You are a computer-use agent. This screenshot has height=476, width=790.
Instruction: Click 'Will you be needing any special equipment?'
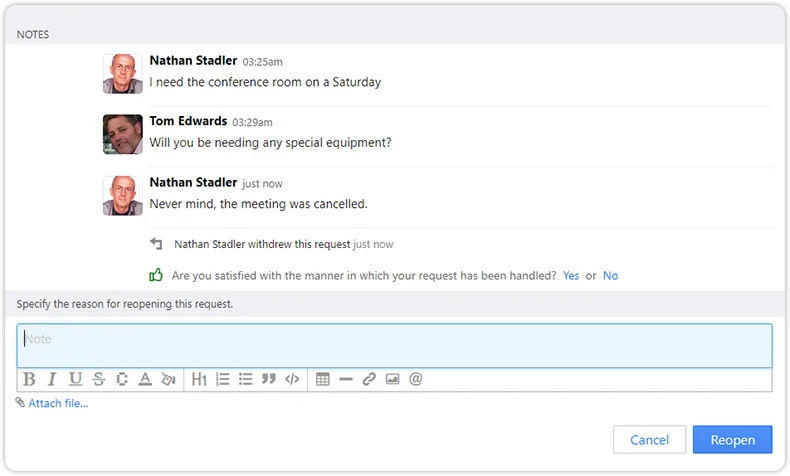tap(271, 143)
